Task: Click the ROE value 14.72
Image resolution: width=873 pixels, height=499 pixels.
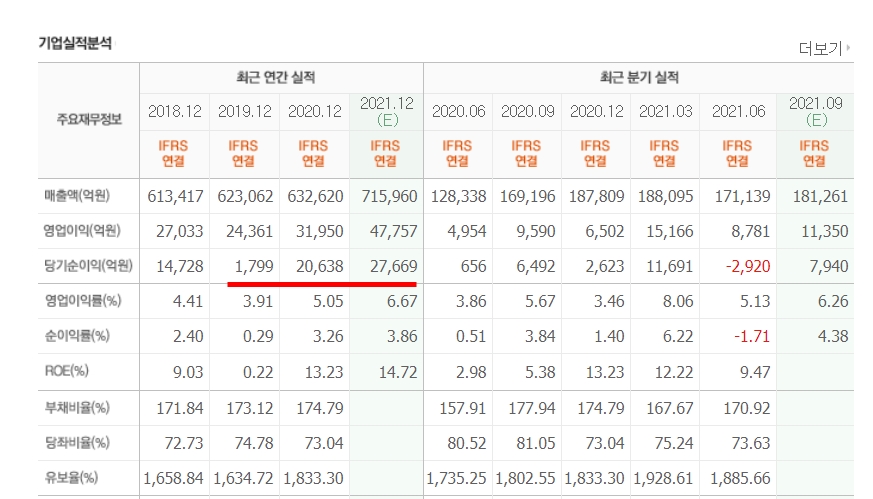Action: [x=398, y=373]
